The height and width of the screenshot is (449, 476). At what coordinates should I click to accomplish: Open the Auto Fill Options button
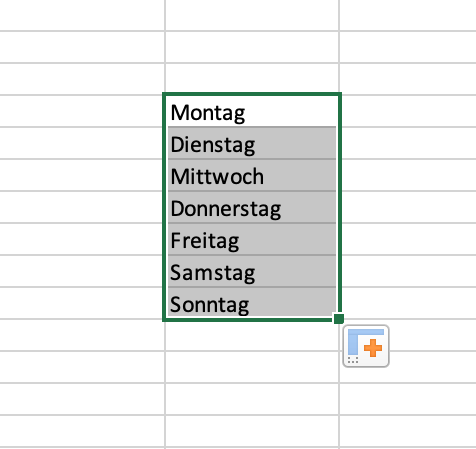click(x=366, y=346)
